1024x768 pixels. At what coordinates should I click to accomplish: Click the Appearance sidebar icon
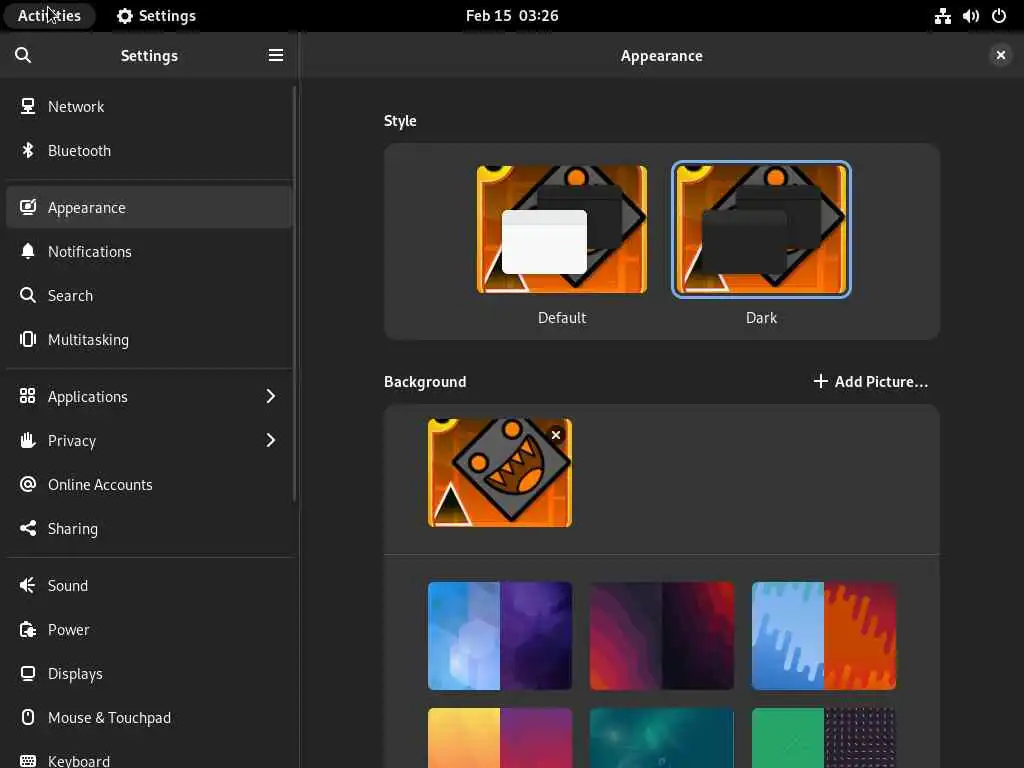click(27, 208)
